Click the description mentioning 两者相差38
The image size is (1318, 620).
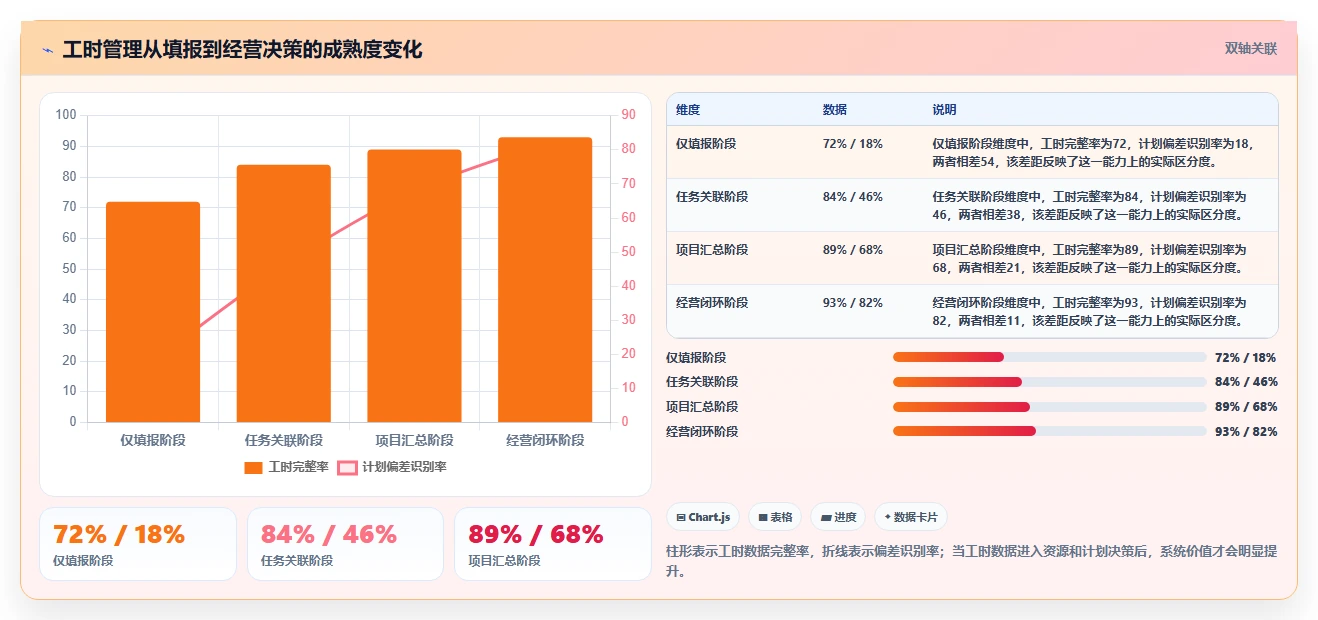[1091, 206]
